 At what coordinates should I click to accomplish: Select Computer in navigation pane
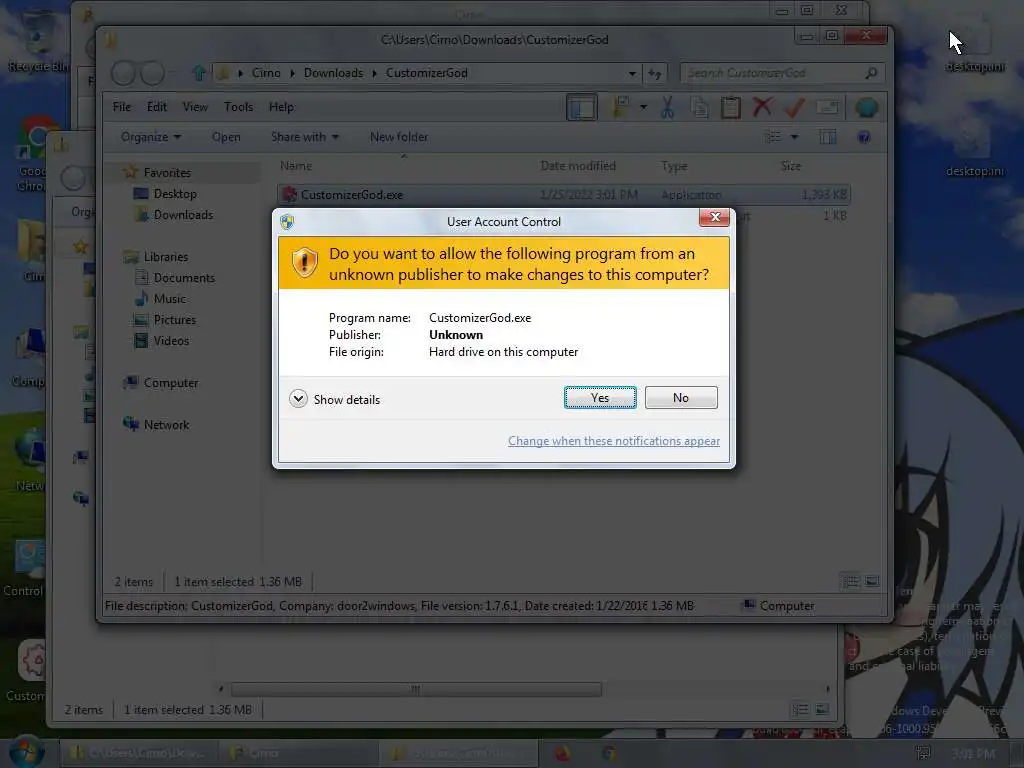(170, 383)
